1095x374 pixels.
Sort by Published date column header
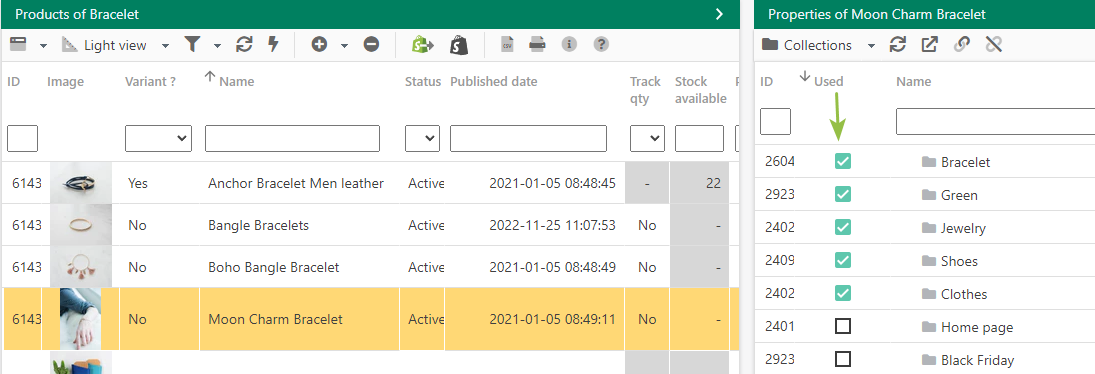pyautogui.click(x=494, y=82)
